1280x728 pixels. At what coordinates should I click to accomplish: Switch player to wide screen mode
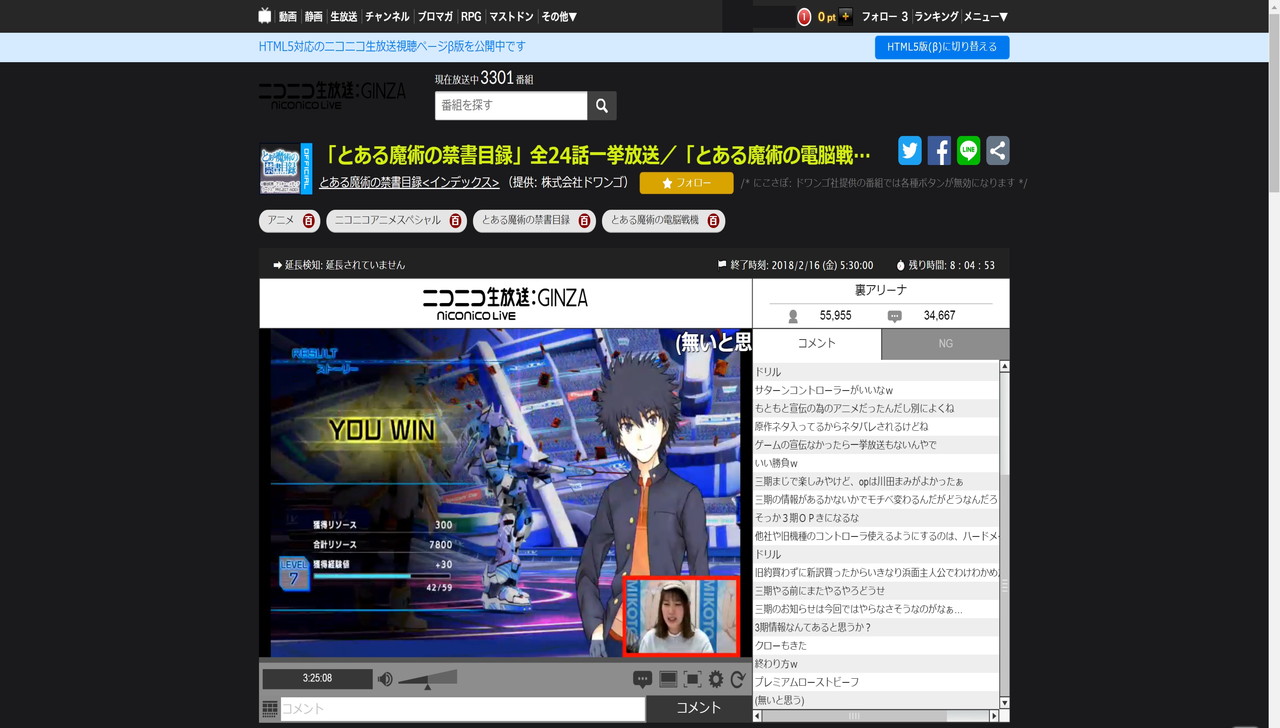click(668, 679)
